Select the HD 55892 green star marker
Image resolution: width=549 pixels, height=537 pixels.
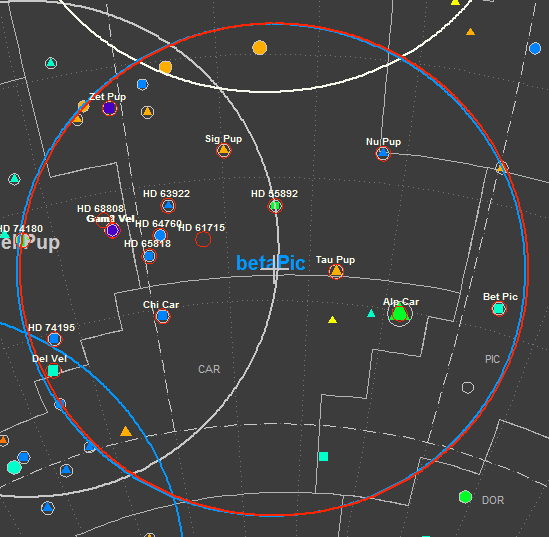[x=275, y=206]
